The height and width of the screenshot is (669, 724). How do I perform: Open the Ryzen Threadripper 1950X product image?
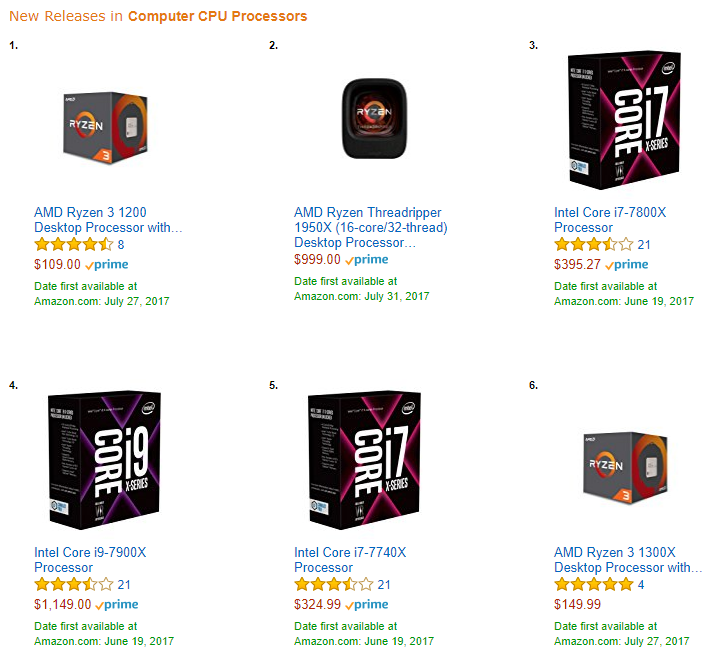(374, 119)
